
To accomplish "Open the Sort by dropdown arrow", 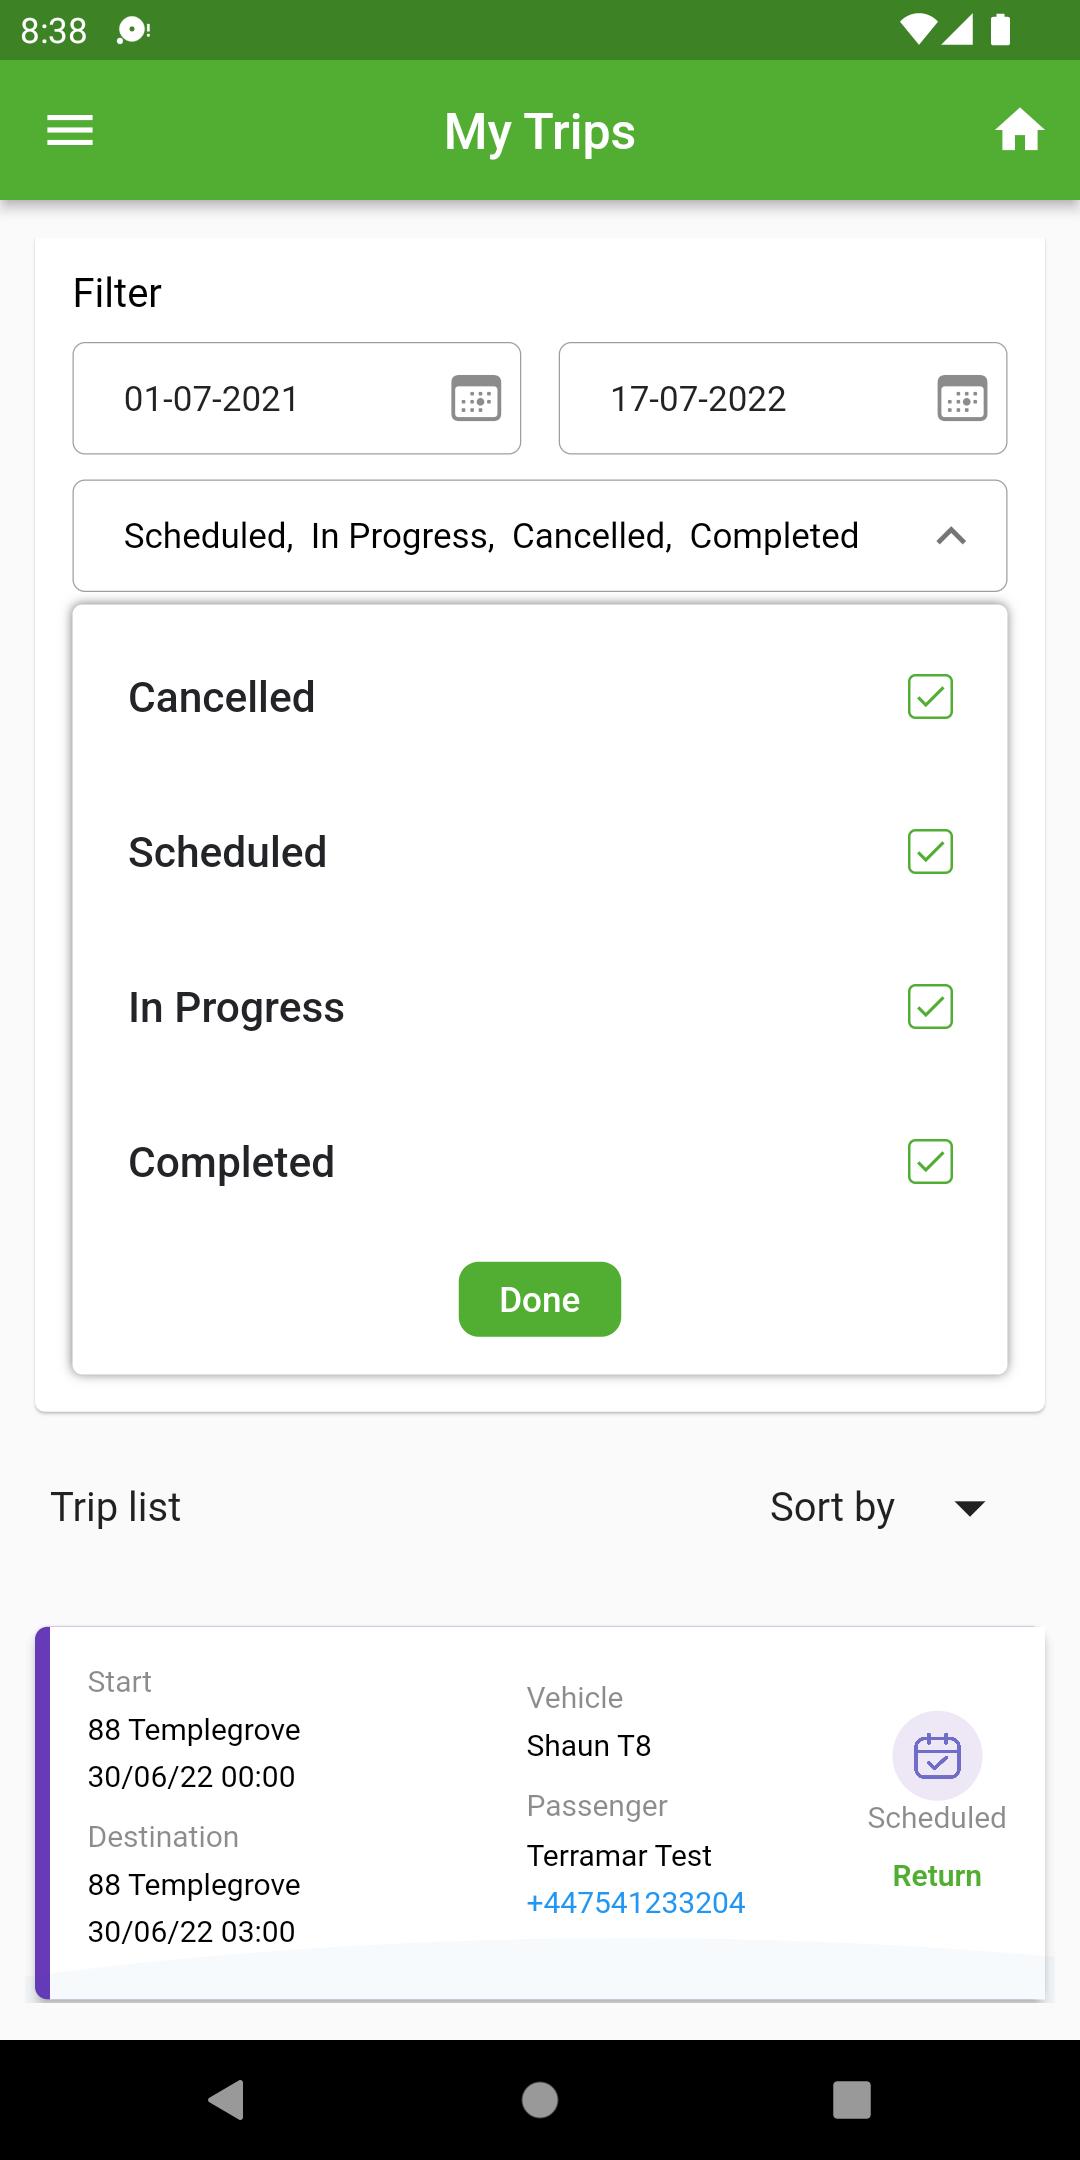I will point(970,1508).
